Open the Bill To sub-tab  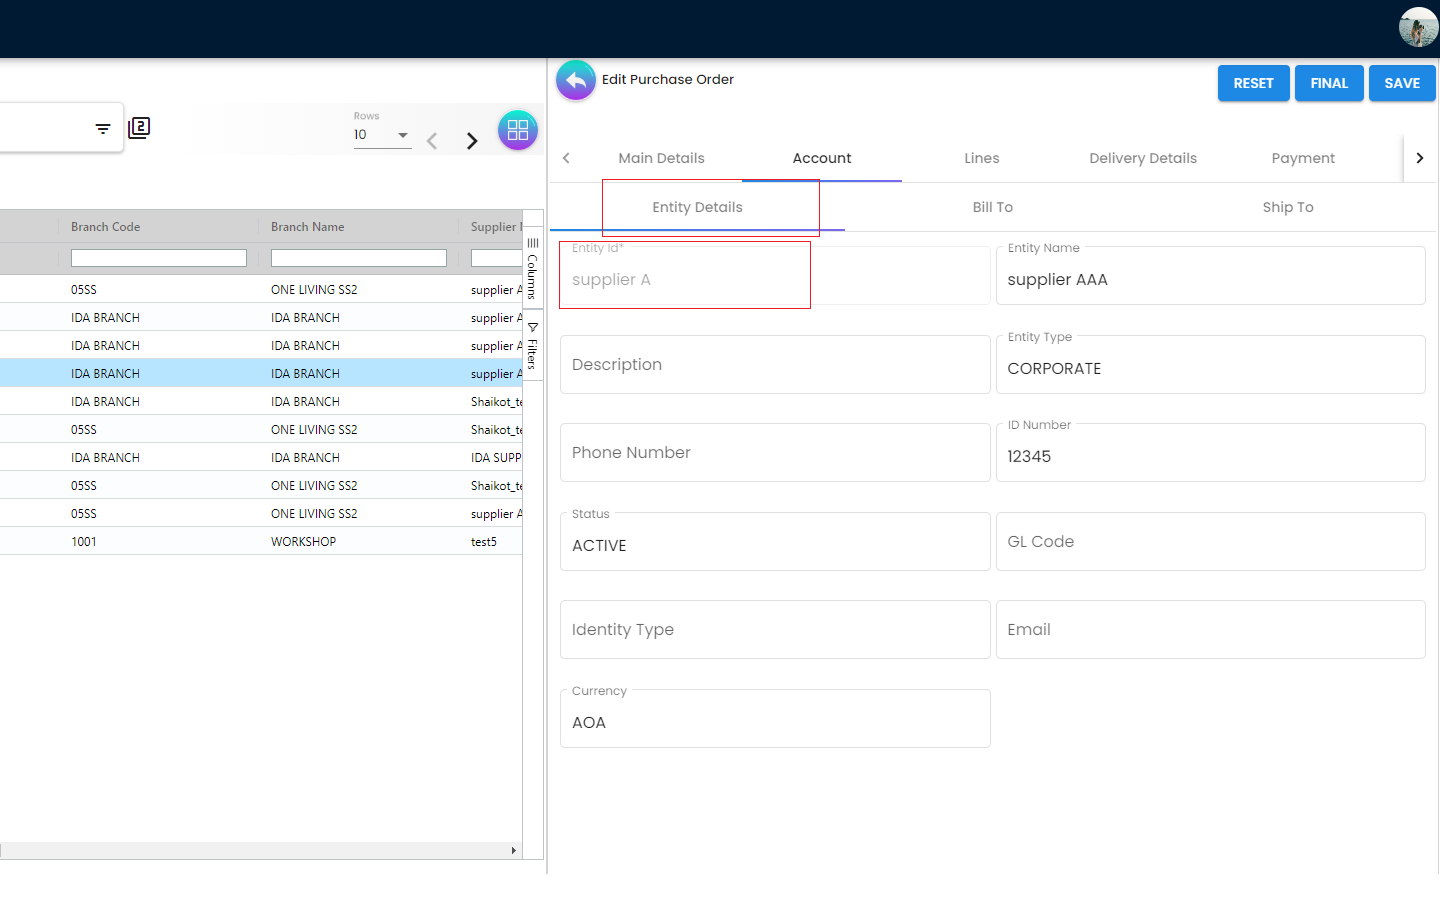pyautogui.click(x=992, y=207)
